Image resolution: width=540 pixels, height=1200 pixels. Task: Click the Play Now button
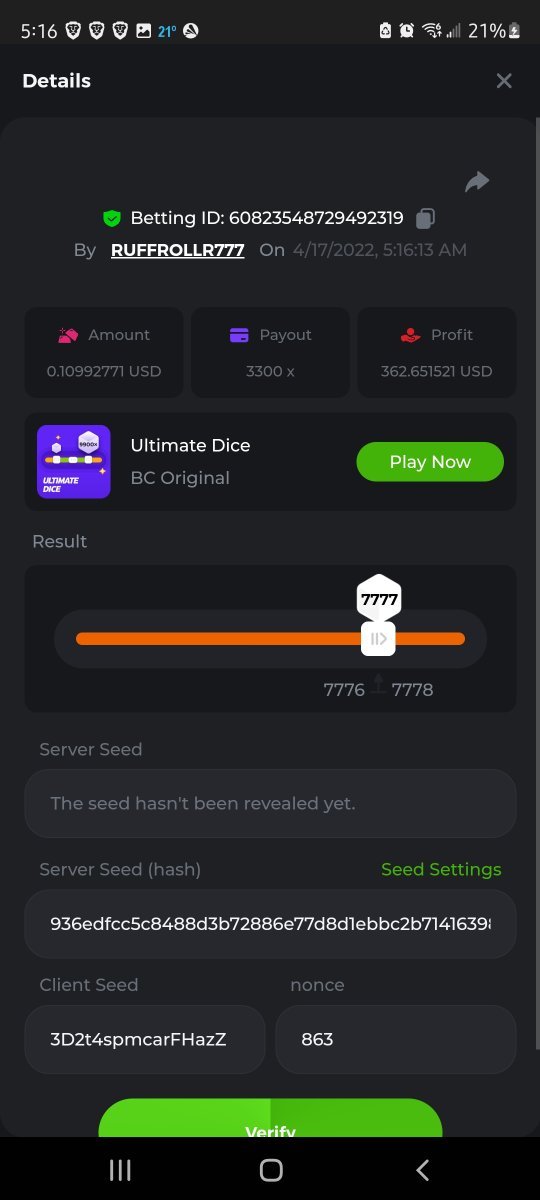(x=430, y=462)
